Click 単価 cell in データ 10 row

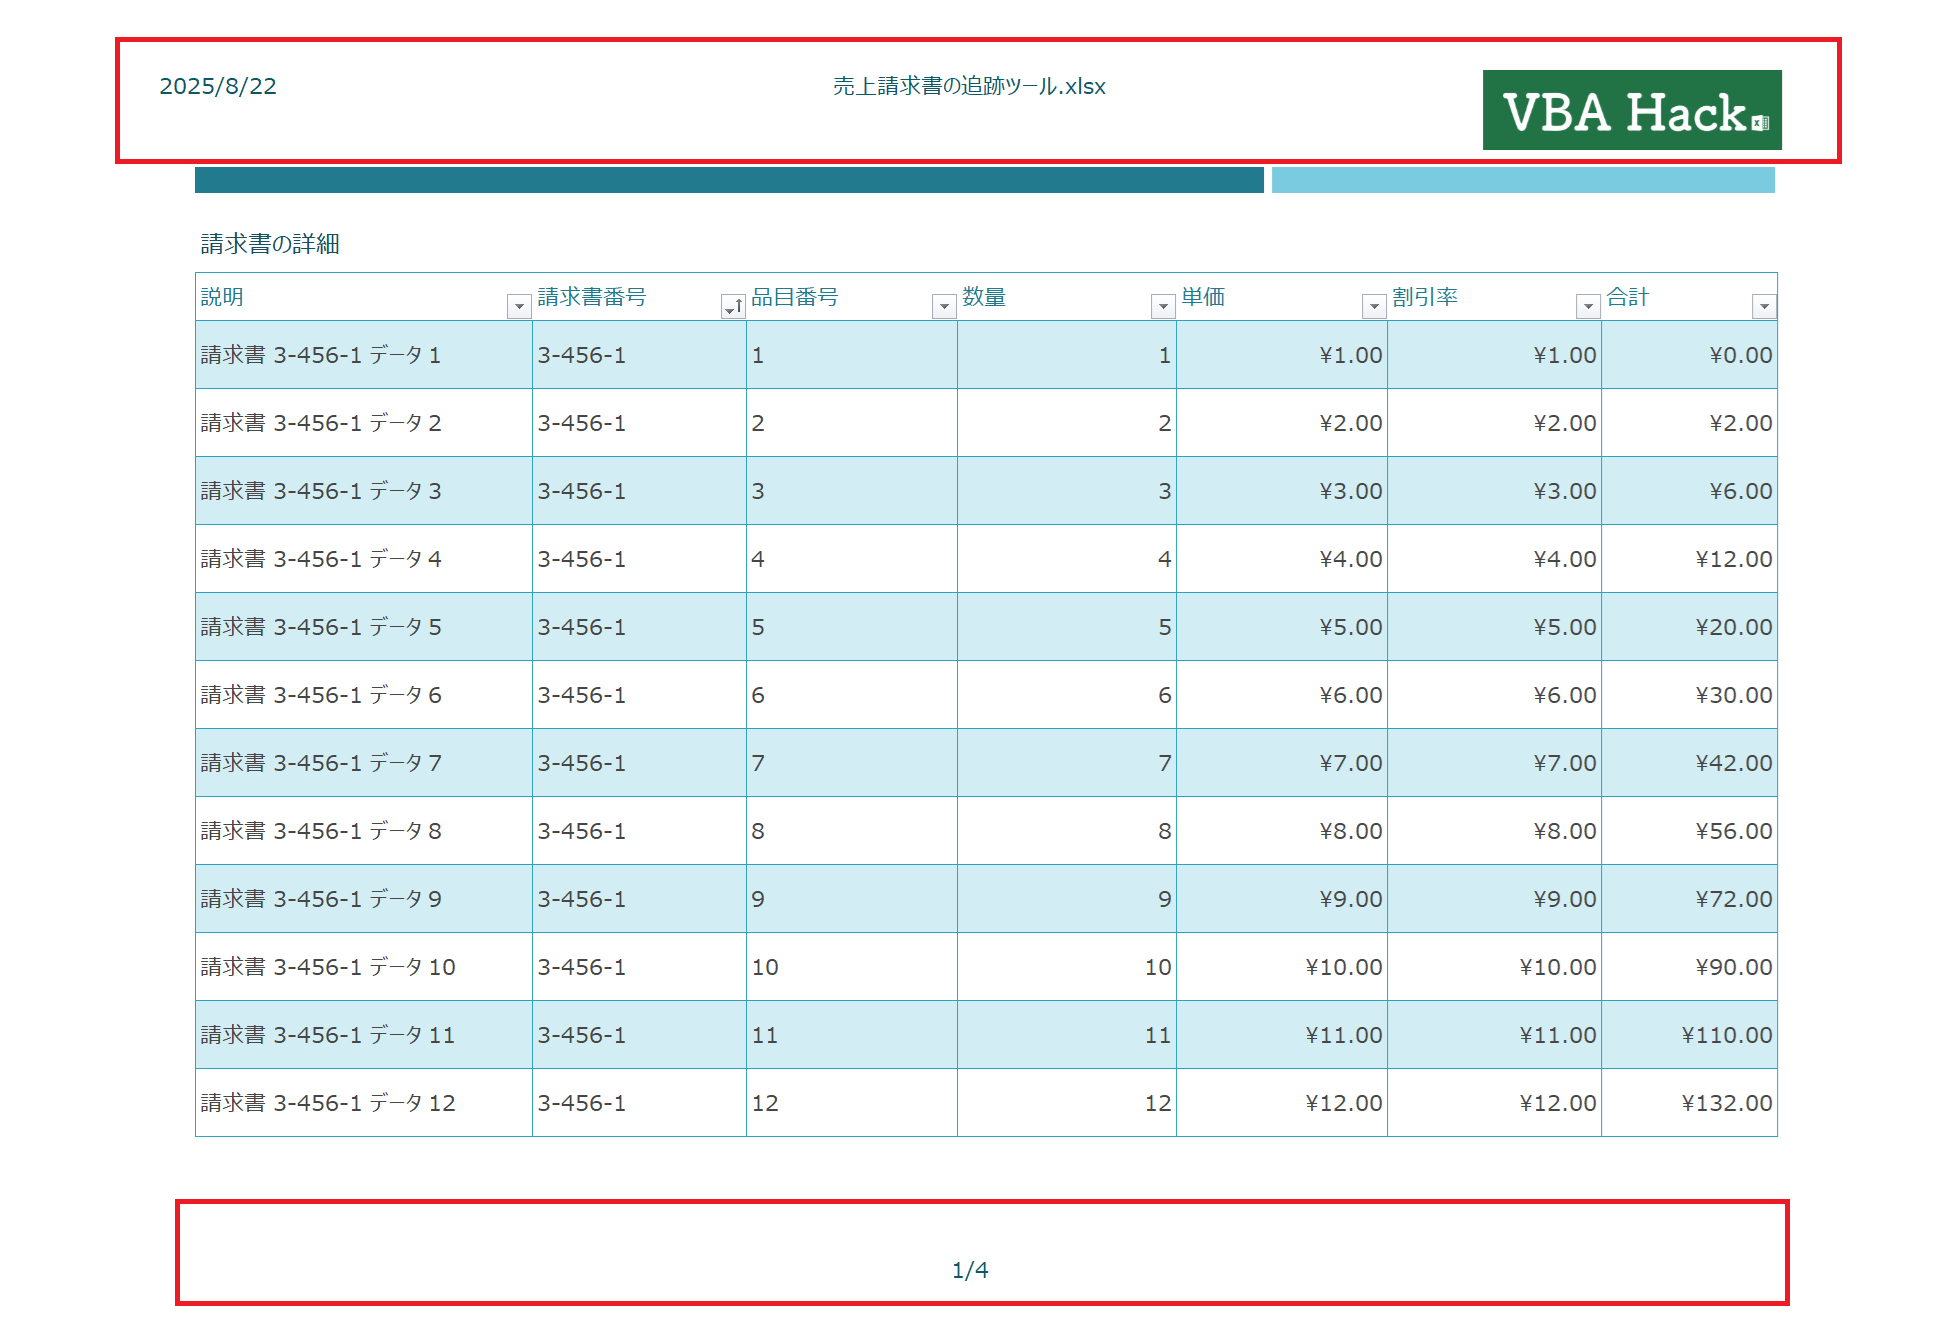[x=1282, y=967]
